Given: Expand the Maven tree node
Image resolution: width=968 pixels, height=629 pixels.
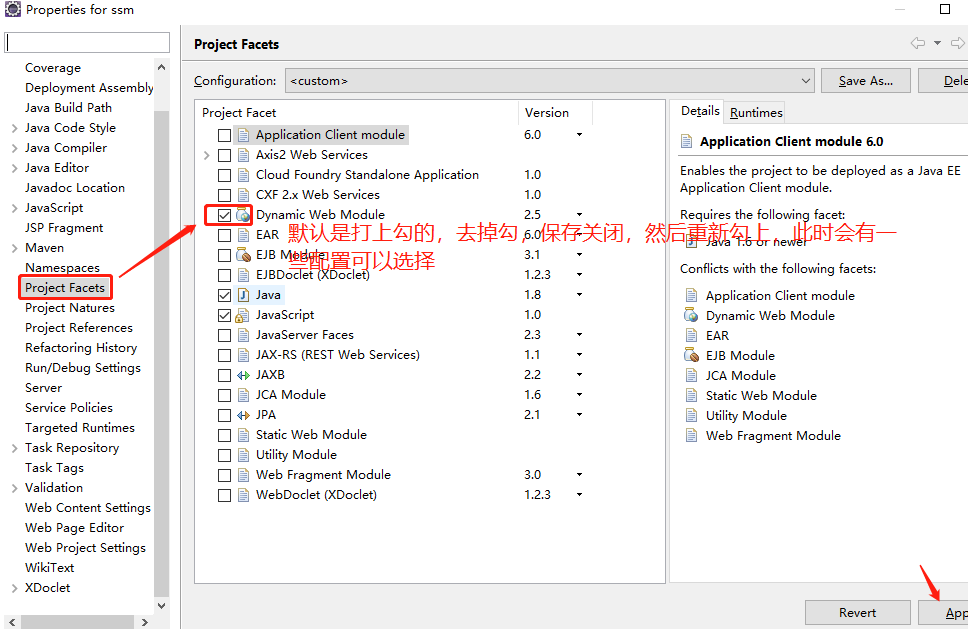Looking at the screenshot, I should [x=14, y=248].
